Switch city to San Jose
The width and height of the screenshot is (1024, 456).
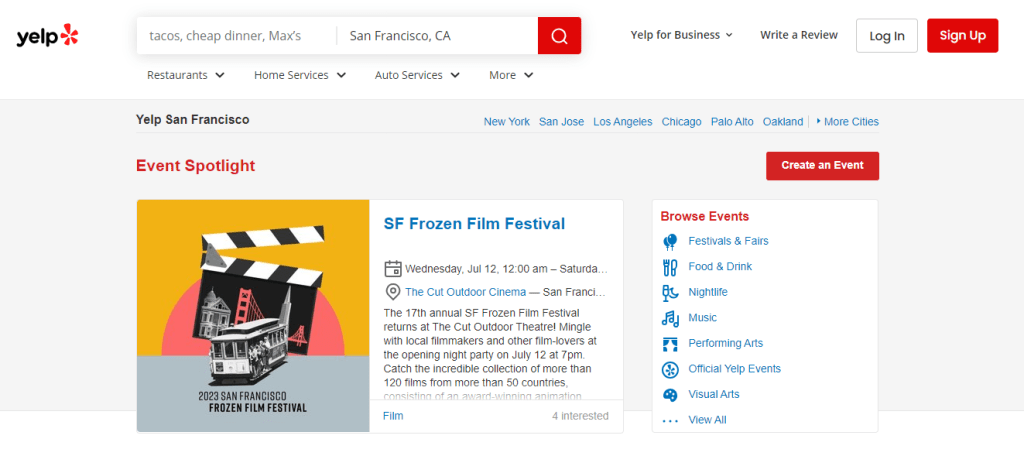[x=562, y=122]
